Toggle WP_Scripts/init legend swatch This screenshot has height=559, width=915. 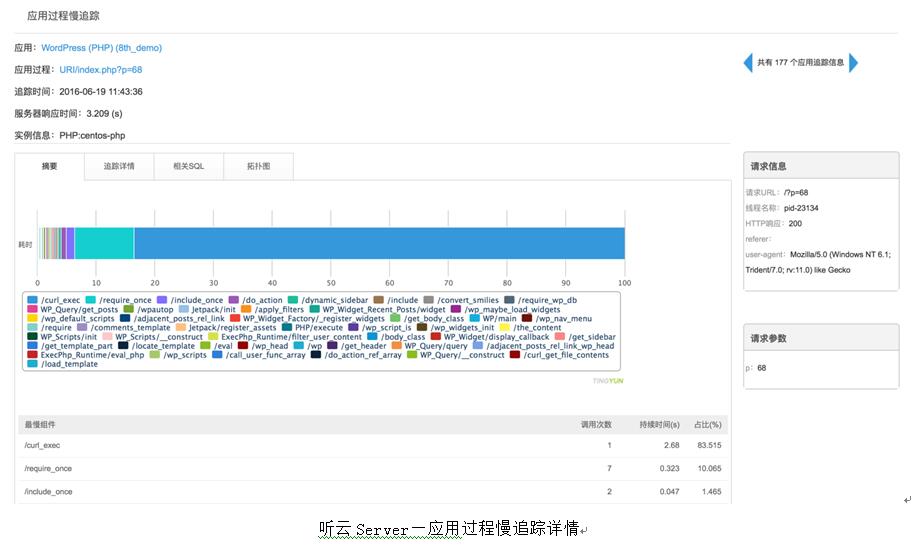tap(33, 337)
